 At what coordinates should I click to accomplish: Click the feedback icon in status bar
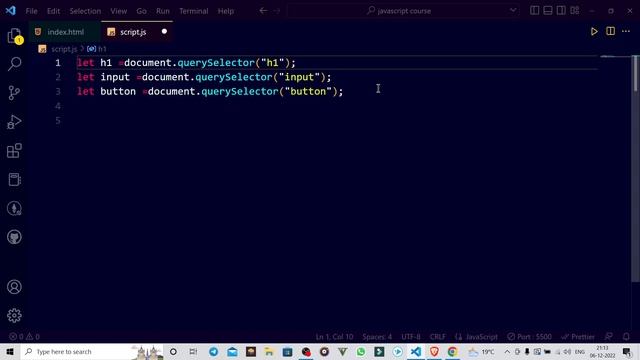[609, 337]
